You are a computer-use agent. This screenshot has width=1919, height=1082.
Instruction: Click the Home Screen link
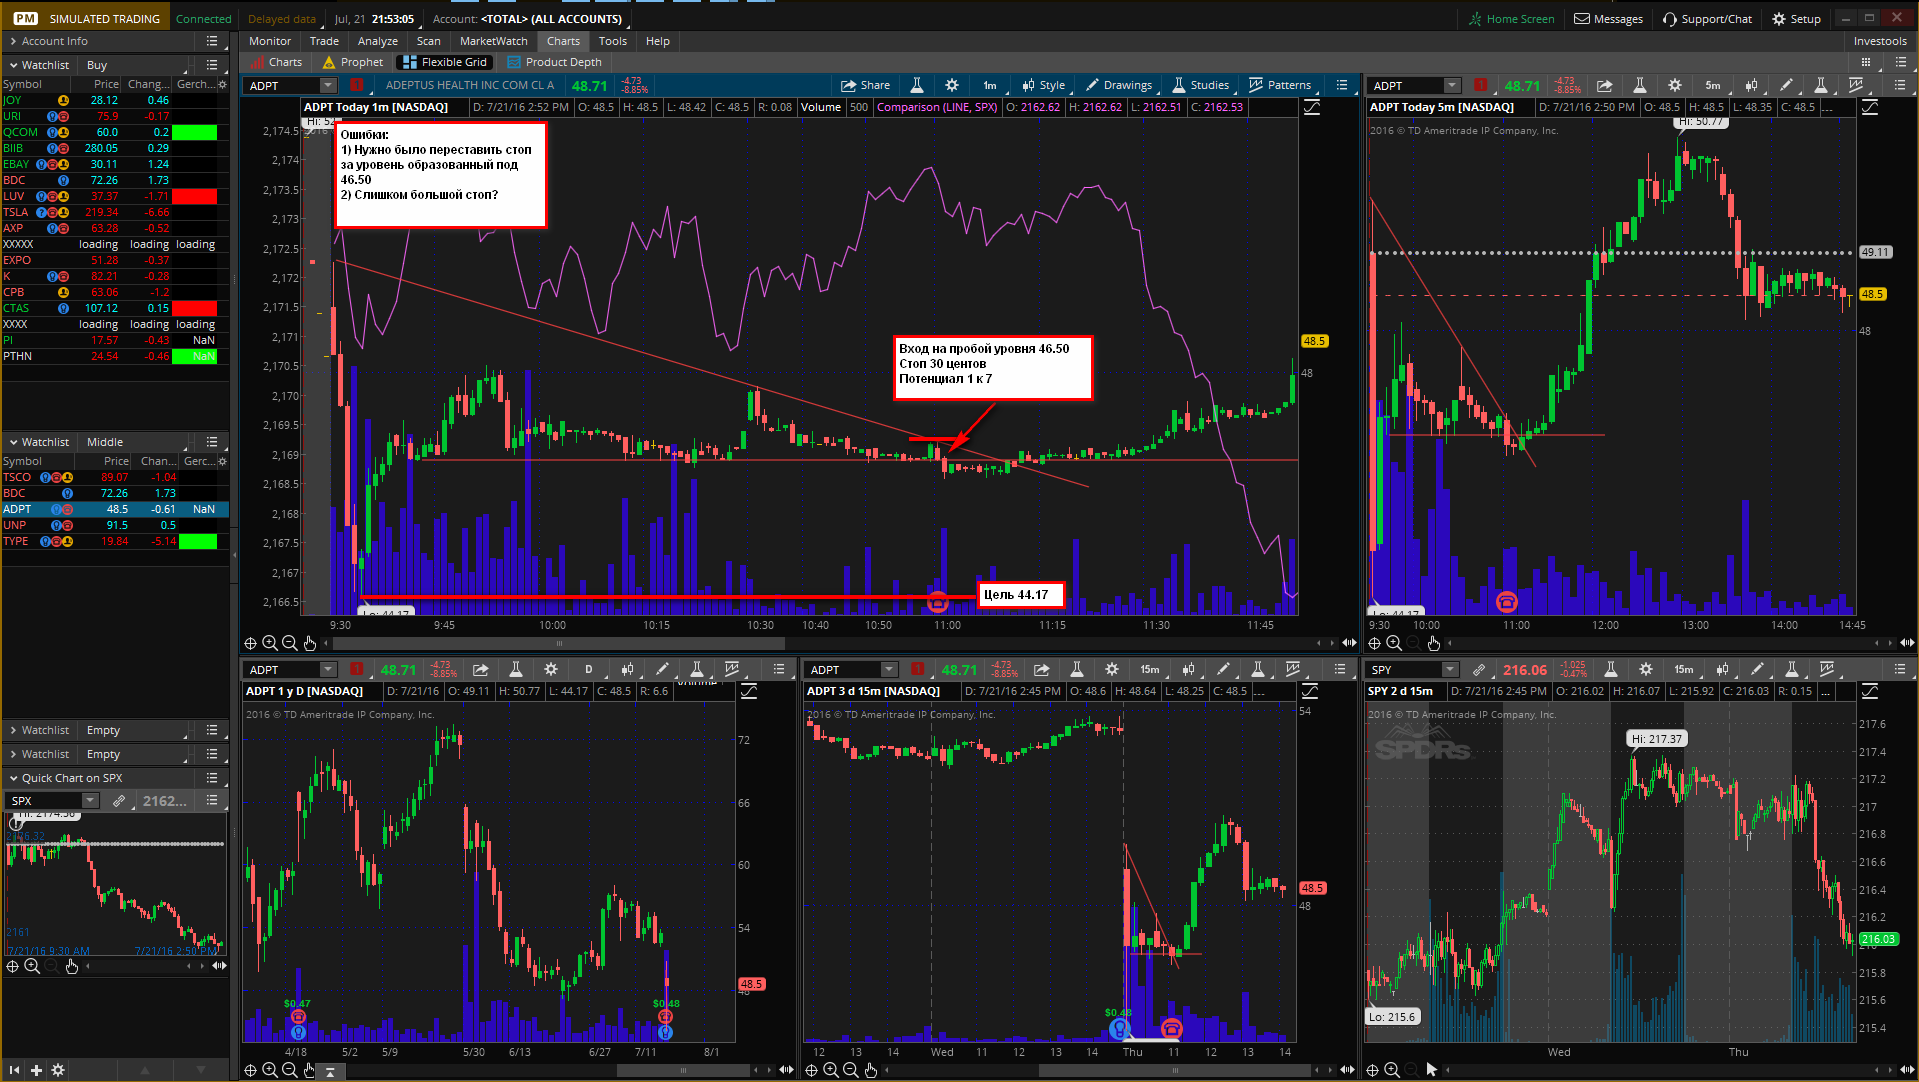1511,19
